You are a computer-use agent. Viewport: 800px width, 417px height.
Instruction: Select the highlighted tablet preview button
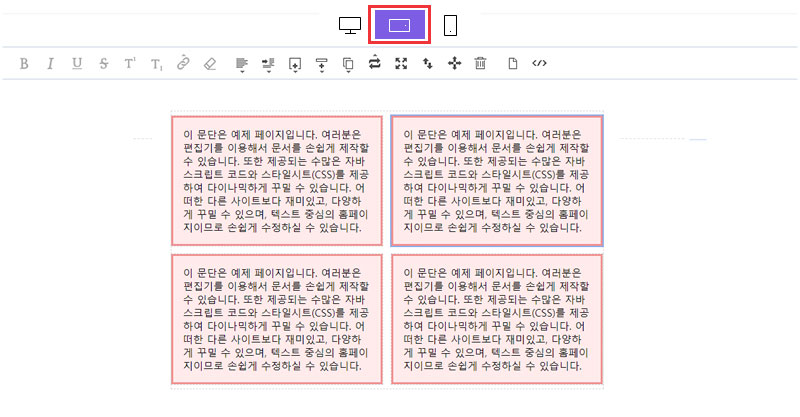pyautogui.click(x=400, y=25)
